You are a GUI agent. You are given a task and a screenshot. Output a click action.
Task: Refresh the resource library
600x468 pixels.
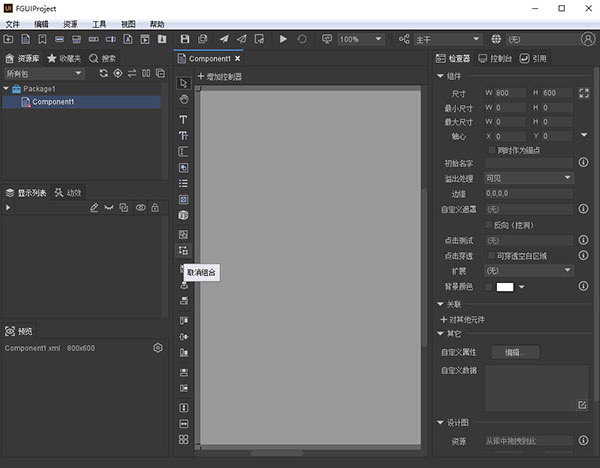point(103,73)
